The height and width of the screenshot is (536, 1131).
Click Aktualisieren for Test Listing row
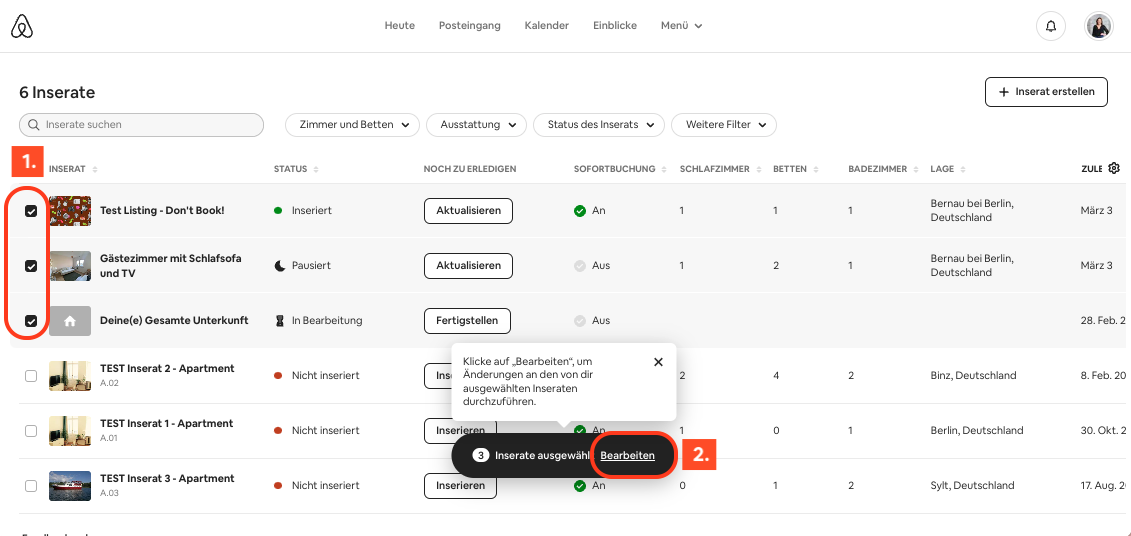(x=468, y=211)
